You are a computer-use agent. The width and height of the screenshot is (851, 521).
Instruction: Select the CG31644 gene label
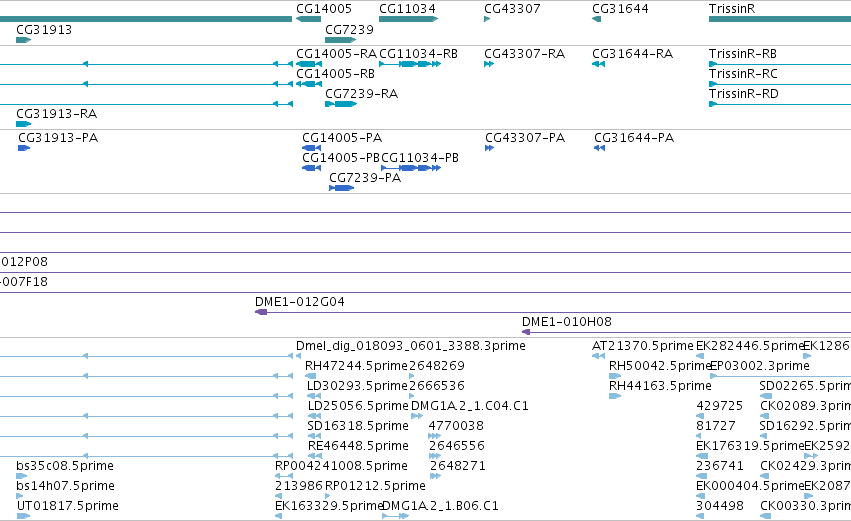coord(620,9)
